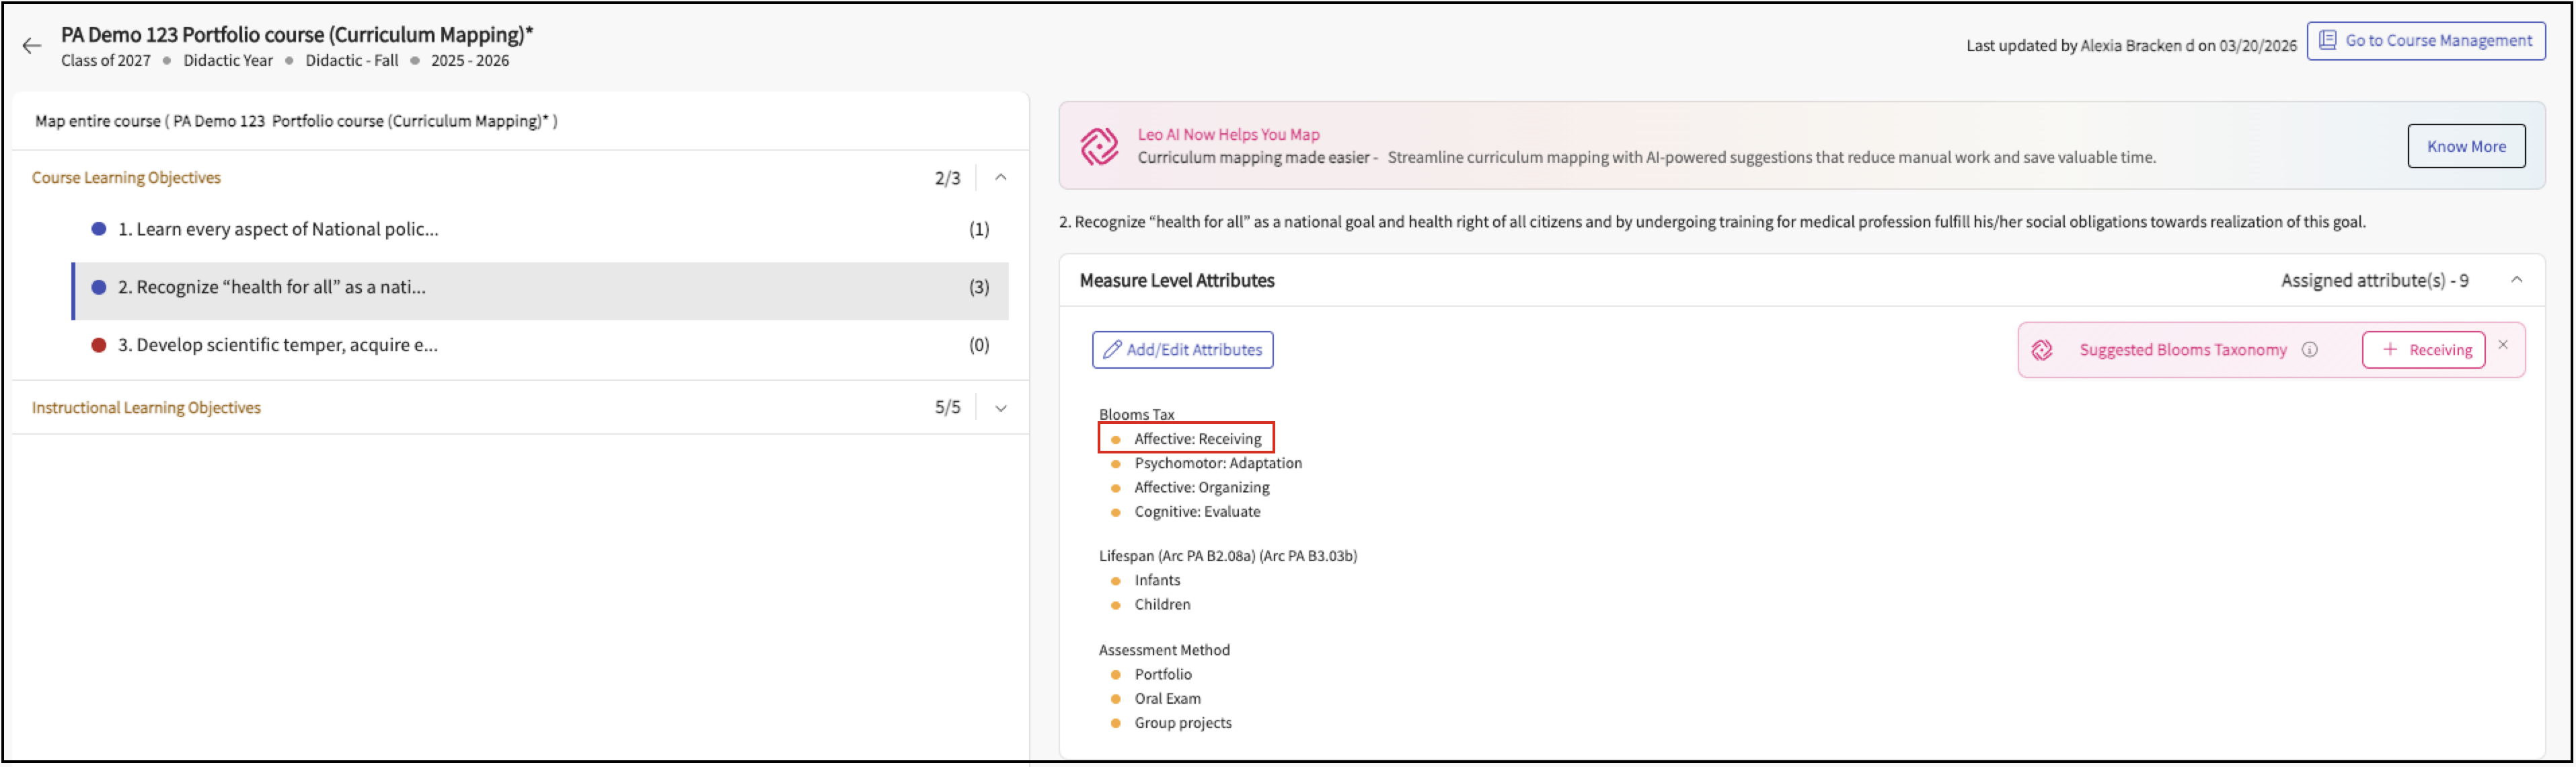Expand the Instructional Learning Objectives section

1000,408
